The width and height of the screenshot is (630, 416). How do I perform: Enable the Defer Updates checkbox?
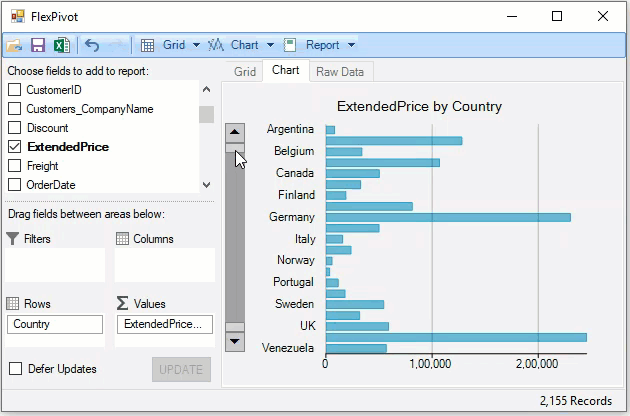point(15,369)
